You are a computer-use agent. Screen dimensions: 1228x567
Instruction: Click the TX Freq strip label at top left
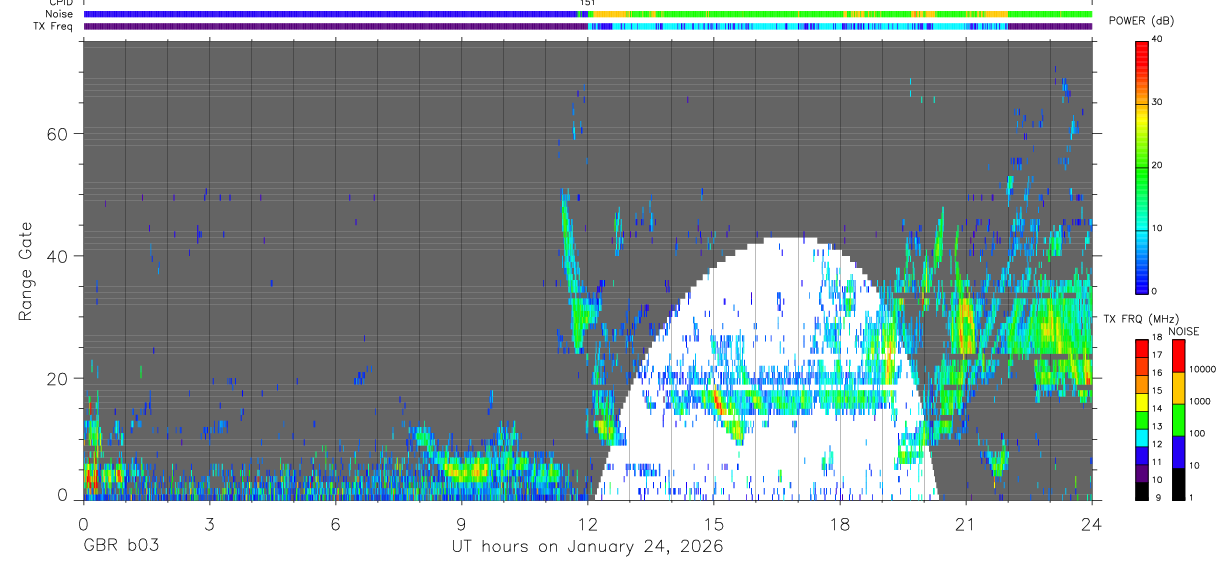[x=53, y=26]
